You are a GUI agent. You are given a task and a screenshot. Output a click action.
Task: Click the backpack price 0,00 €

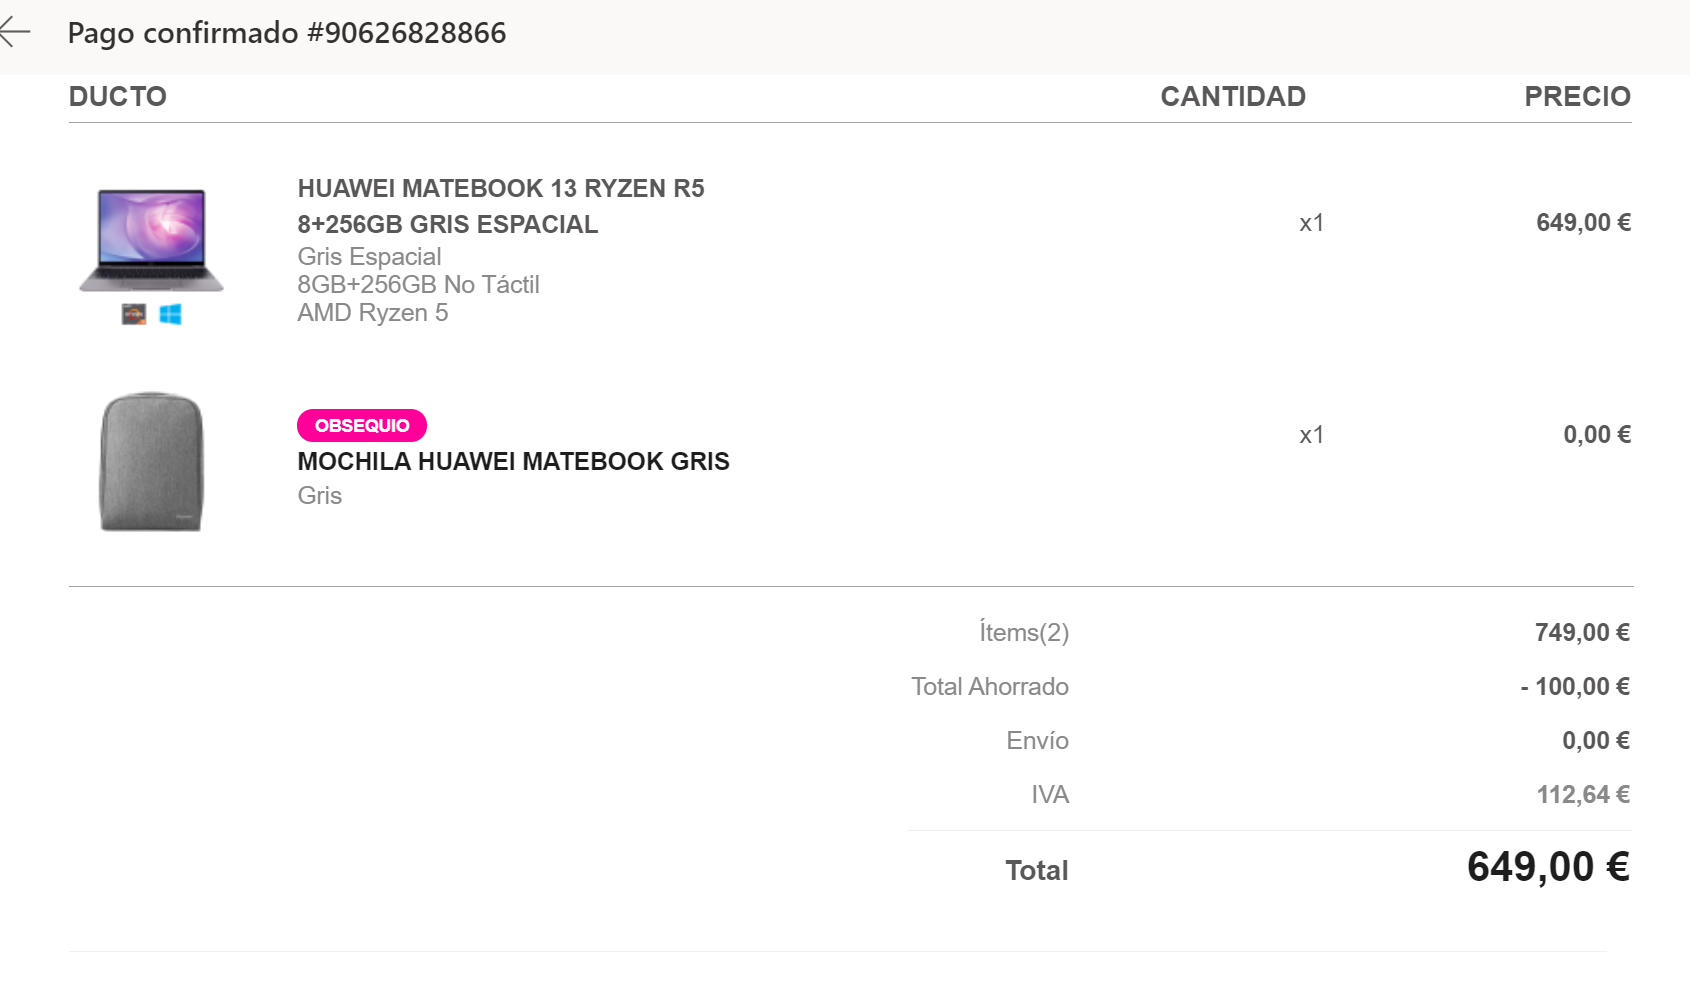(1597, 434)
